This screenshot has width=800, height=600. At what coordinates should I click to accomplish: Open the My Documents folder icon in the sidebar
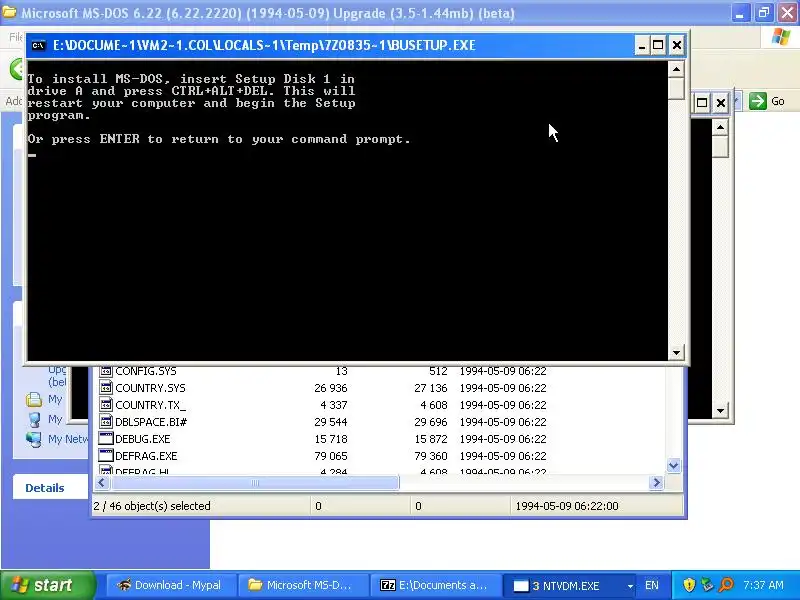(34, 399)
